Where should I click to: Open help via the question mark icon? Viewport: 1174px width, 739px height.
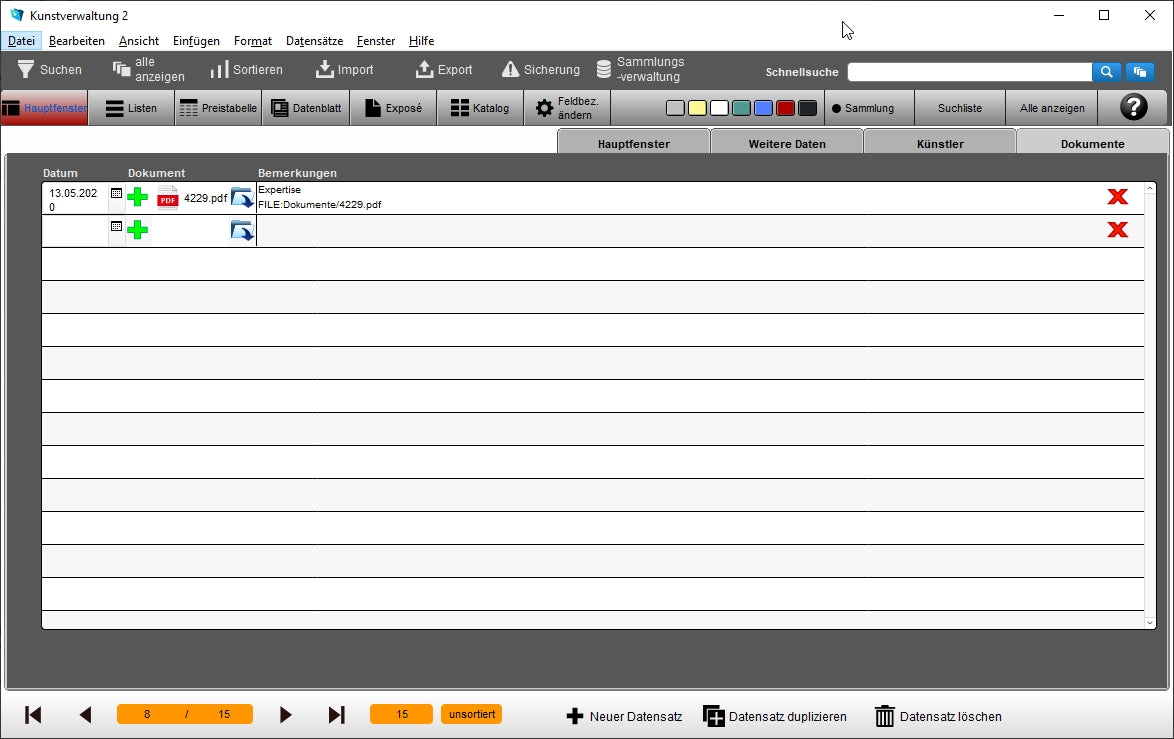pos(1133,108)
